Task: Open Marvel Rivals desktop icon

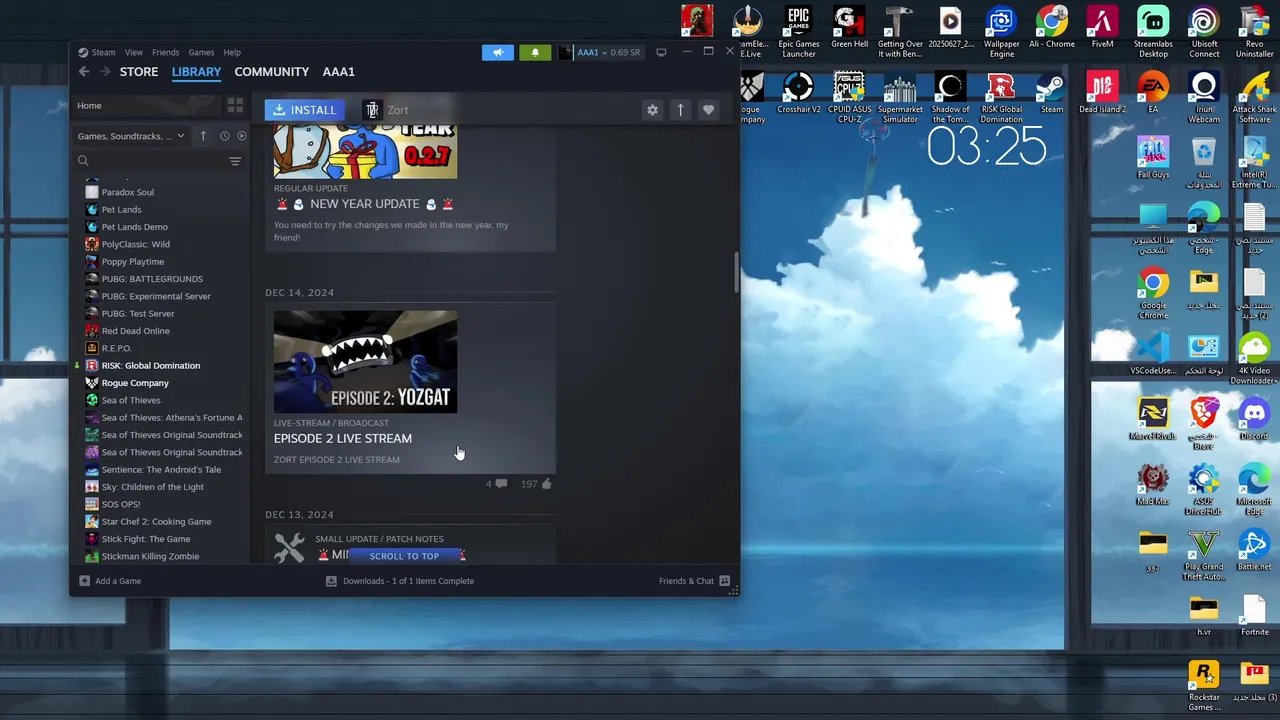Action: (1152, 419)
